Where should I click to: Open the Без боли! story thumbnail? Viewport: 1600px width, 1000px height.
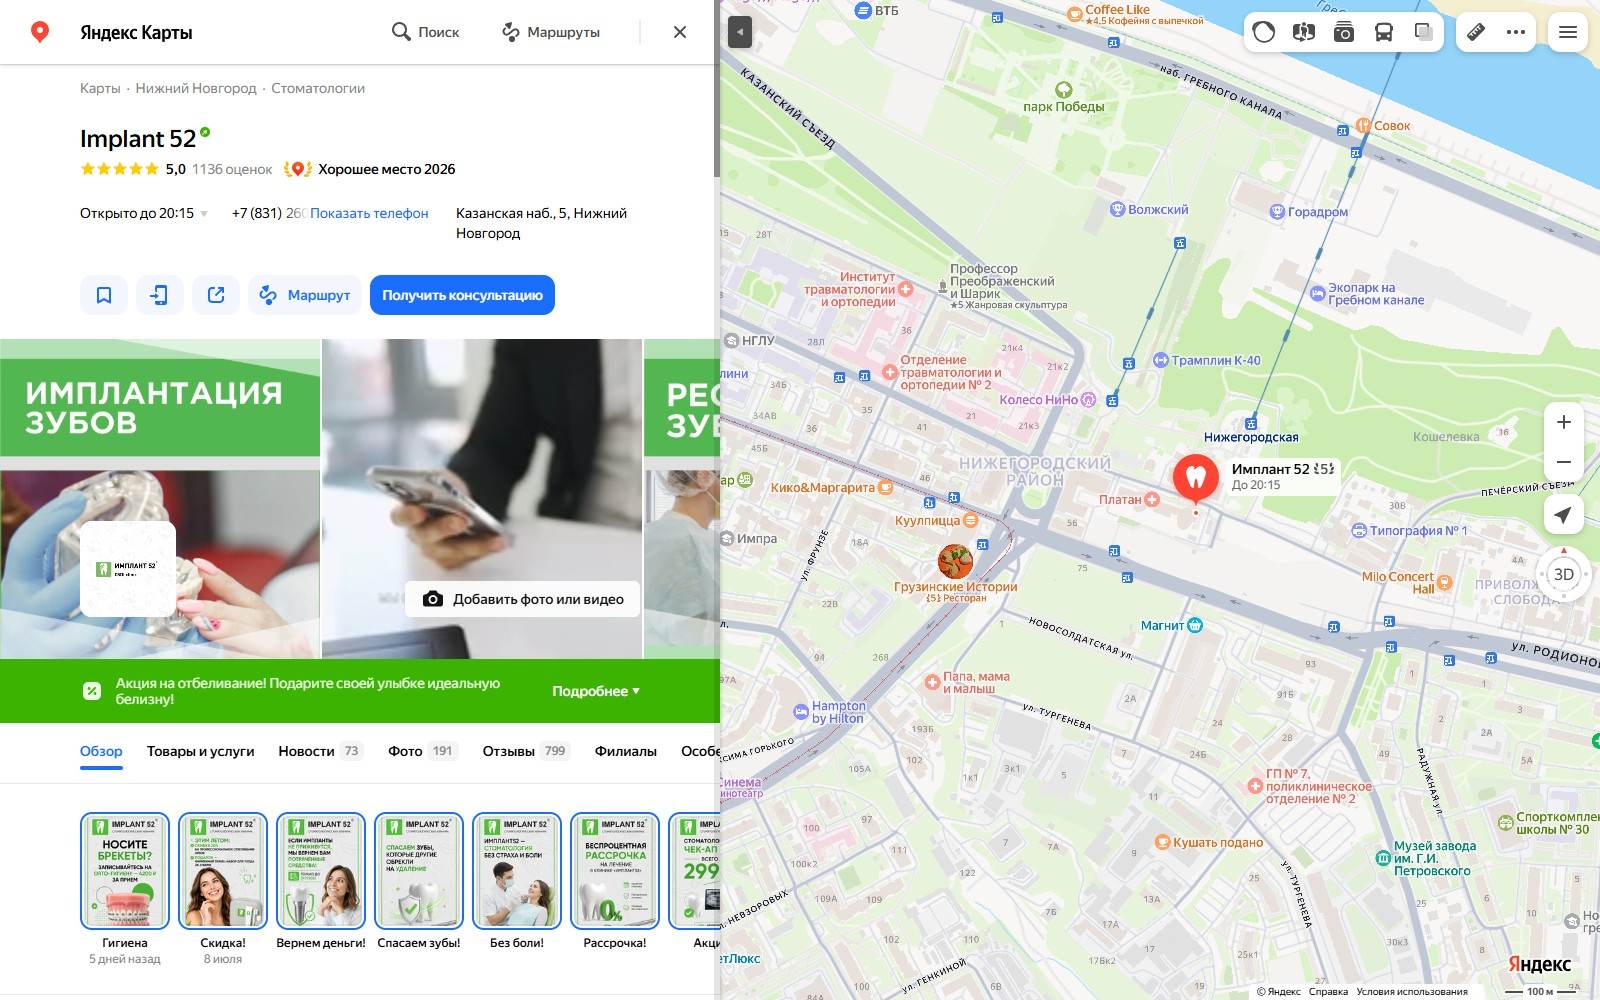(x=517, y=871)
